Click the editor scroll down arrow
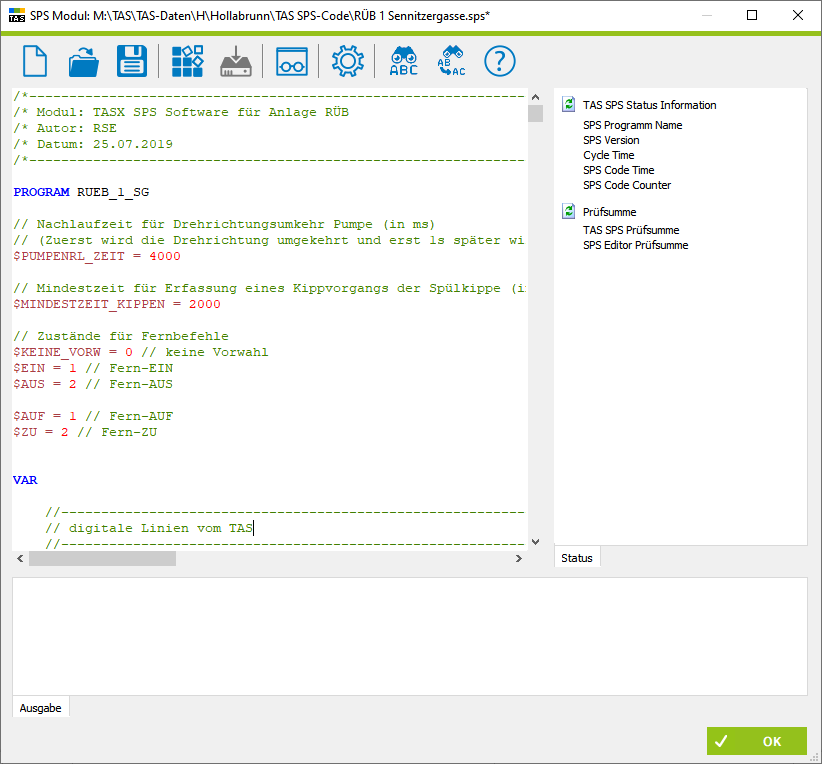This screenshot has width=822, height=764. click(535, 542)
